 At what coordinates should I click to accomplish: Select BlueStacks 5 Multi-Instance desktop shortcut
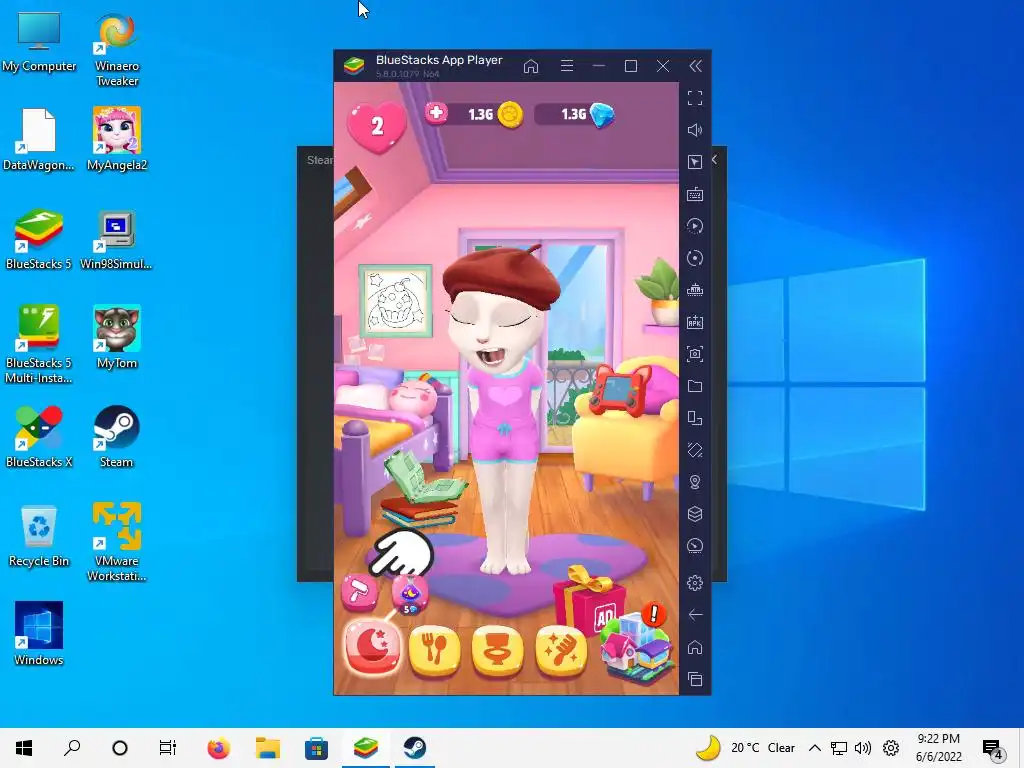pos(39,344)
